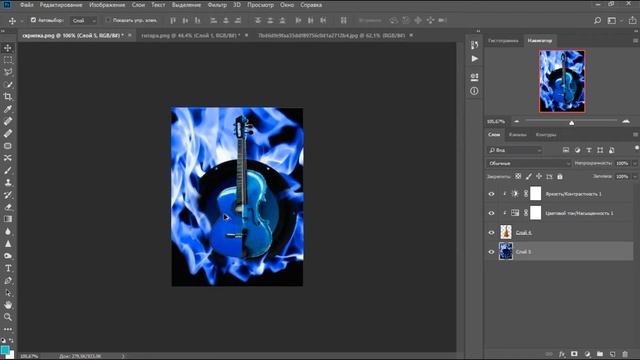Hide the Цветовой тон/Насыщенность 1 layer
Image resolution: width=640 pixels, height=360 pixels.
[x=491, y=213]
